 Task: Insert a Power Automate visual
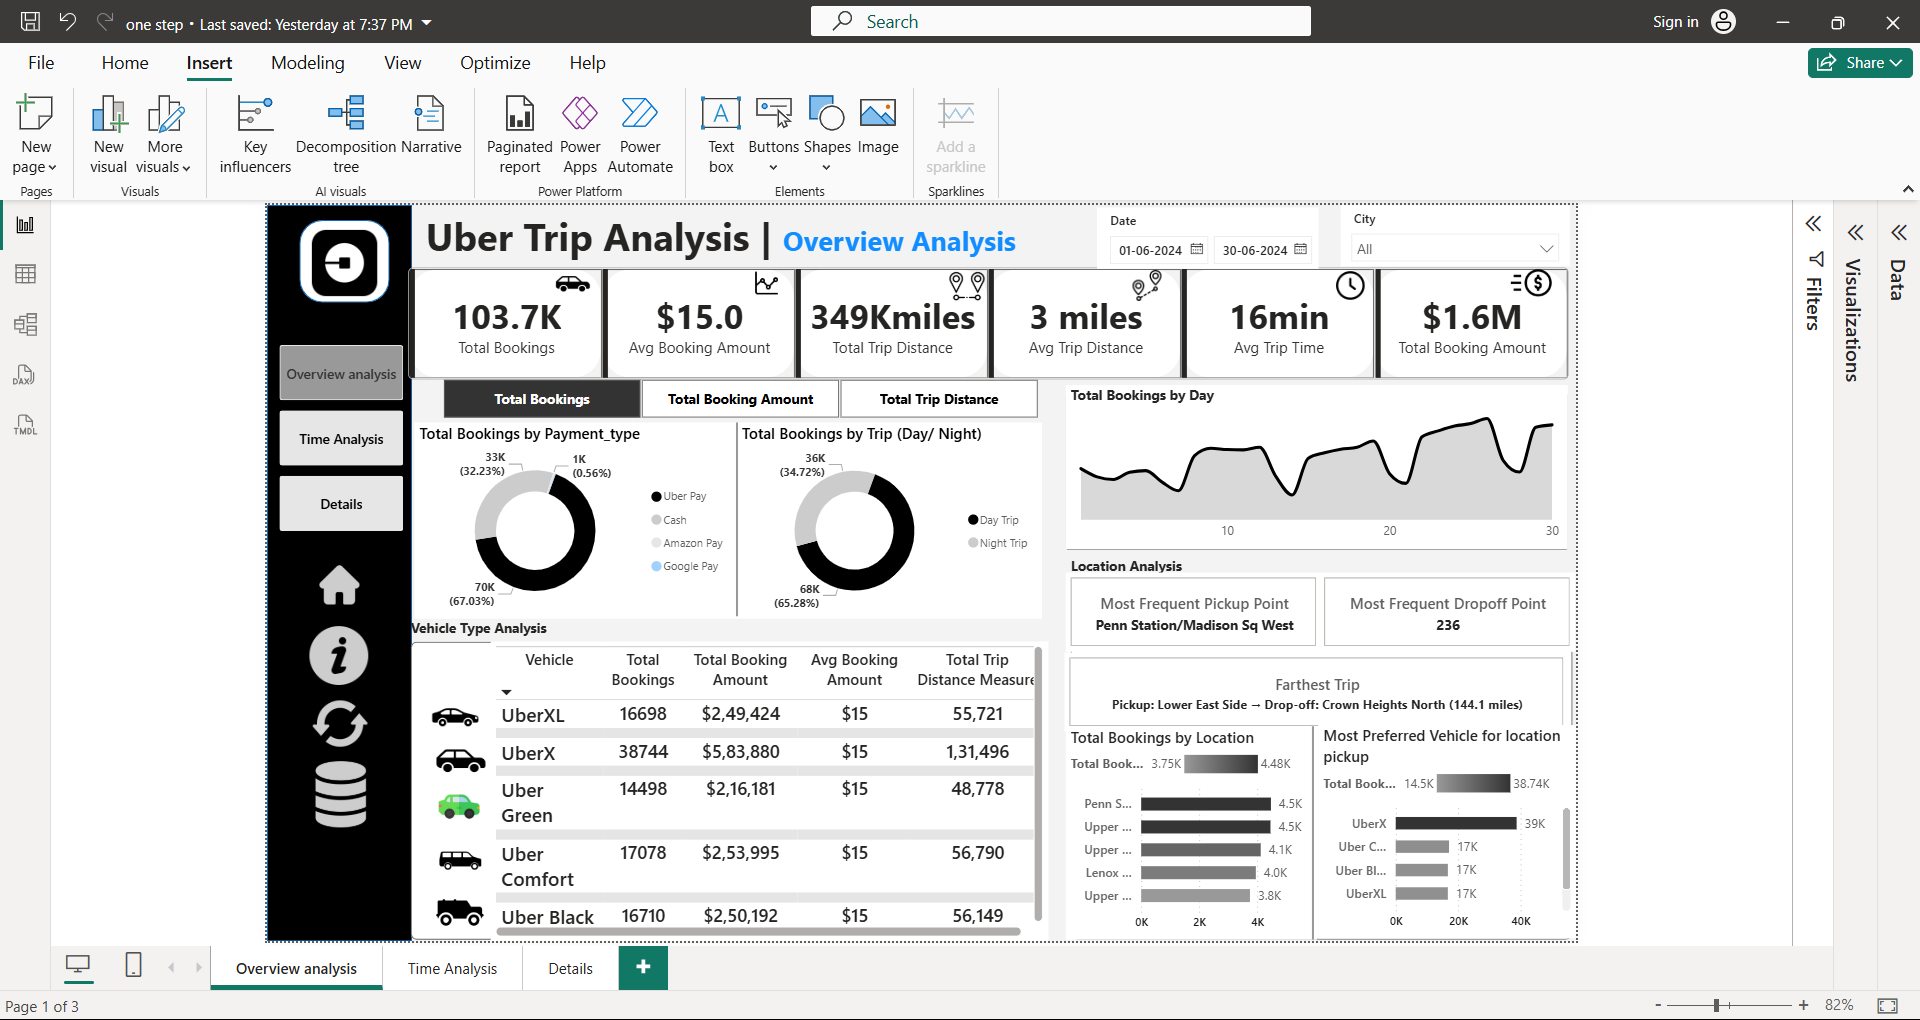[x=640, y=135]
